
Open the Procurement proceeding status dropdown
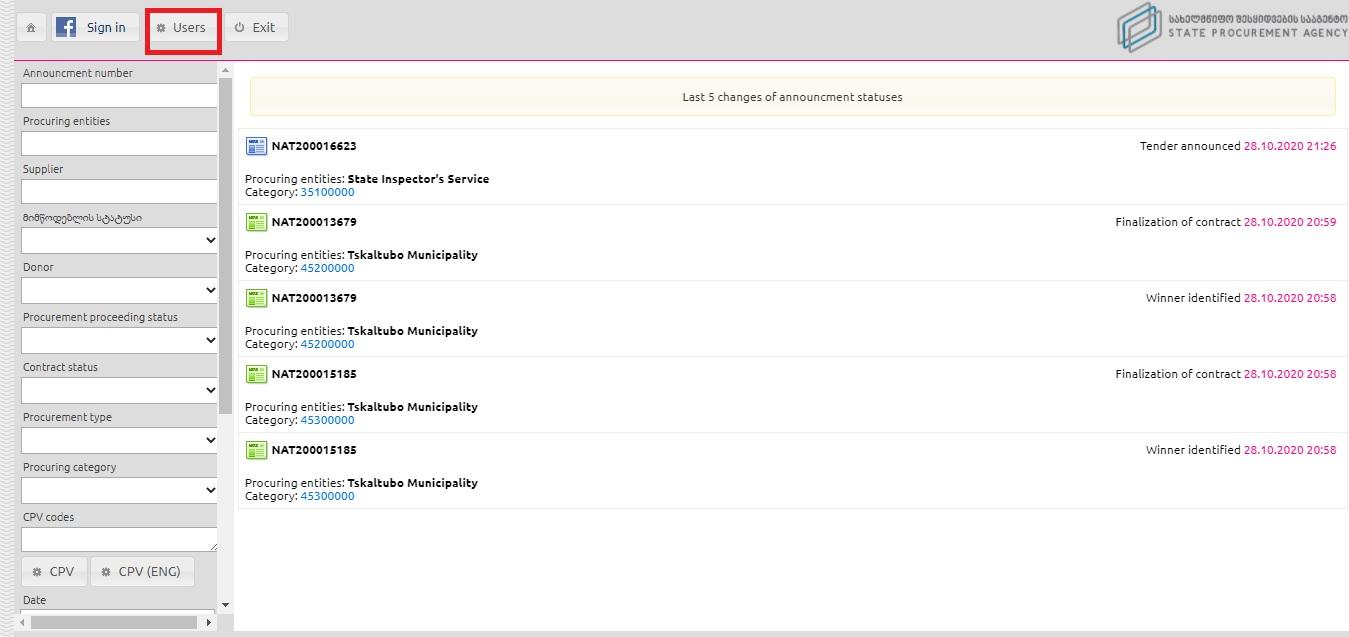[119, 340]
